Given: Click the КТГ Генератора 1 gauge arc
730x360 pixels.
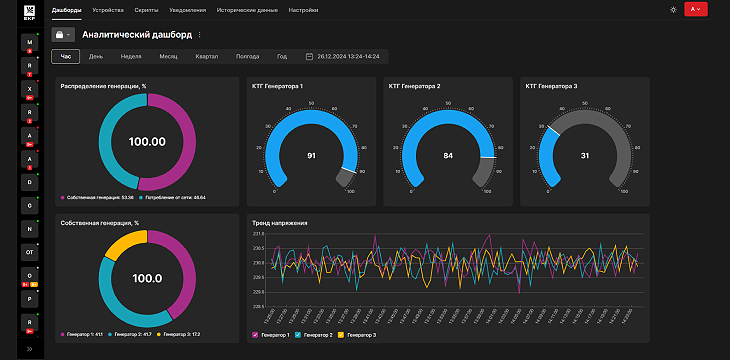Looking at the screenshot, I should [311, 117].
